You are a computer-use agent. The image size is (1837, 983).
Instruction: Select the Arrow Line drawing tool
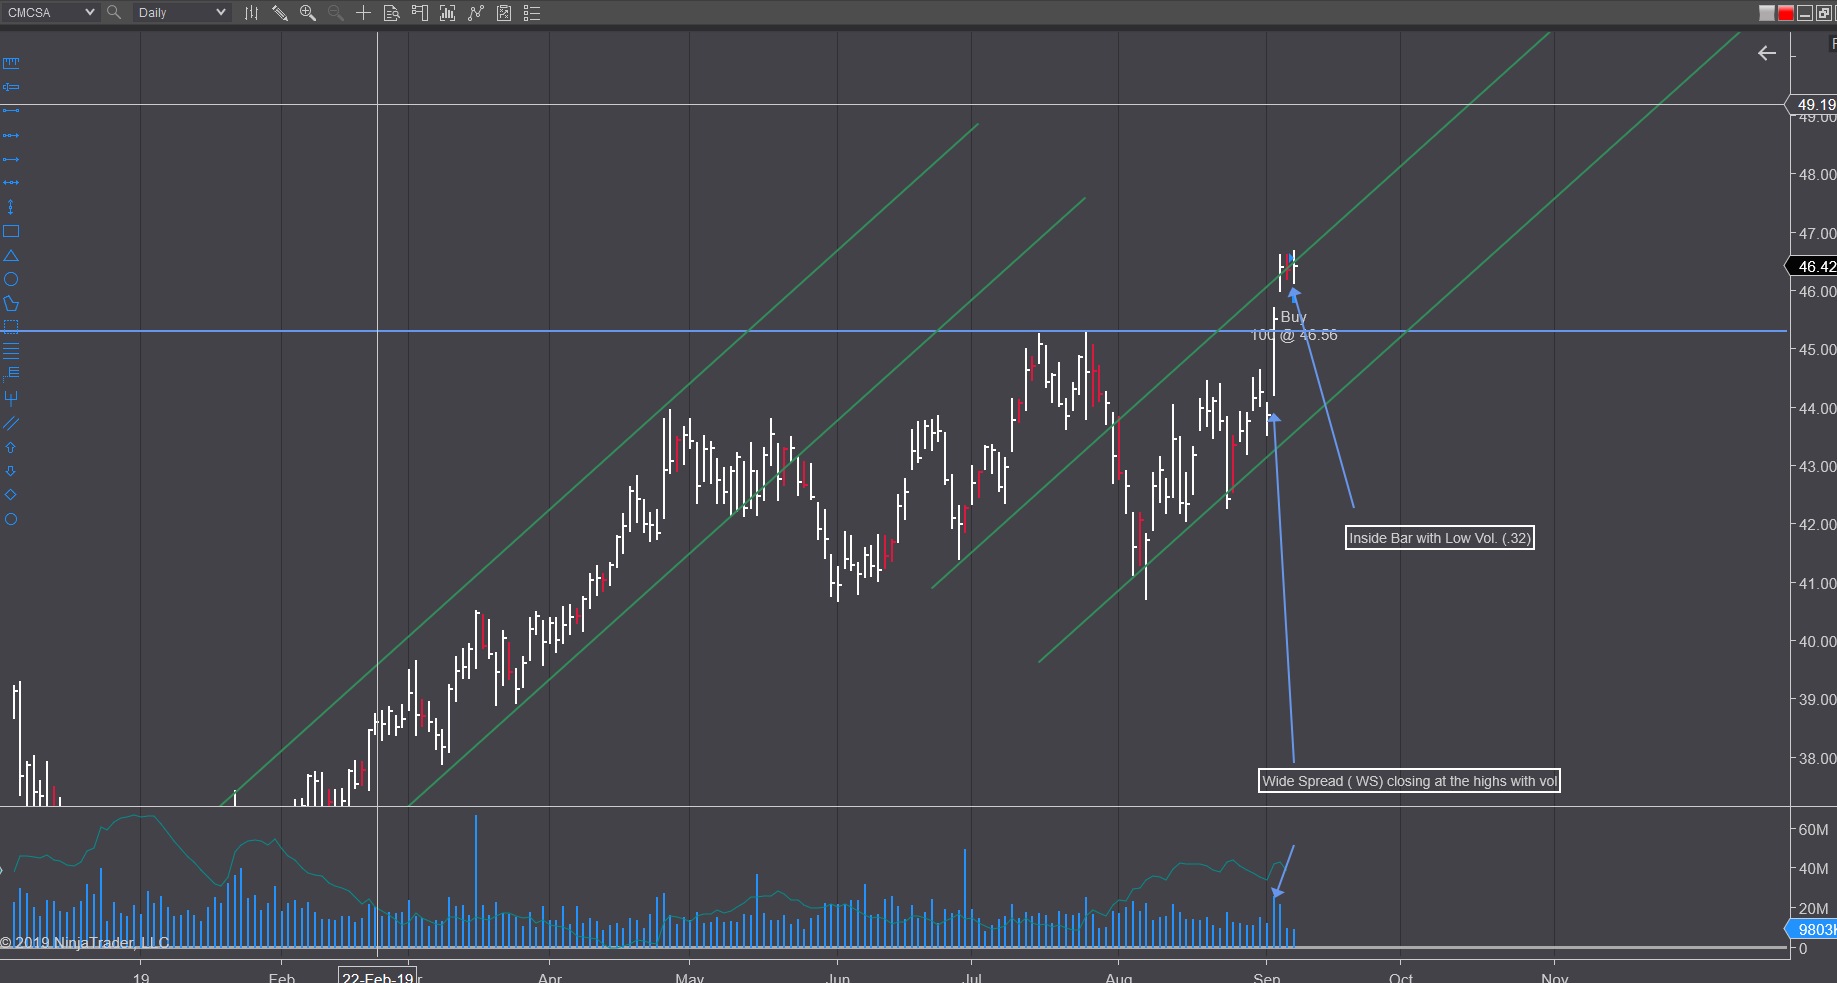pyautogui.click(x=11, y=159)
